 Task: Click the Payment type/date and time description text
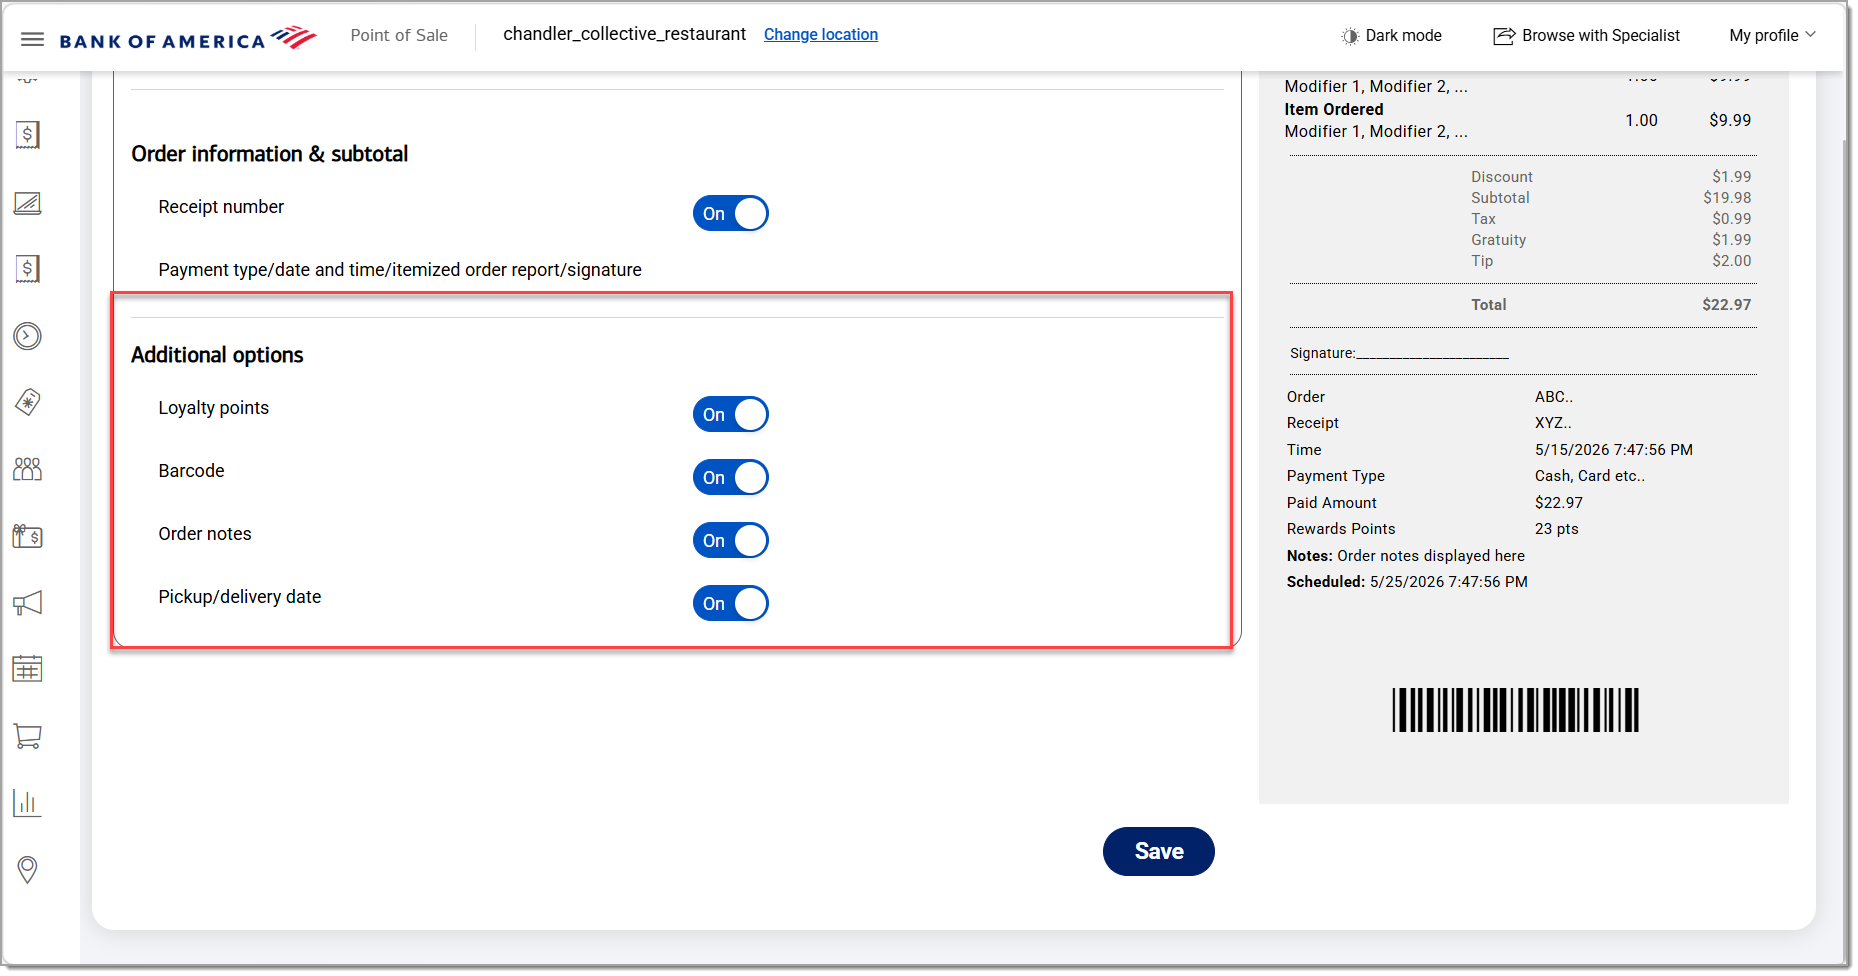pos(400,270)
